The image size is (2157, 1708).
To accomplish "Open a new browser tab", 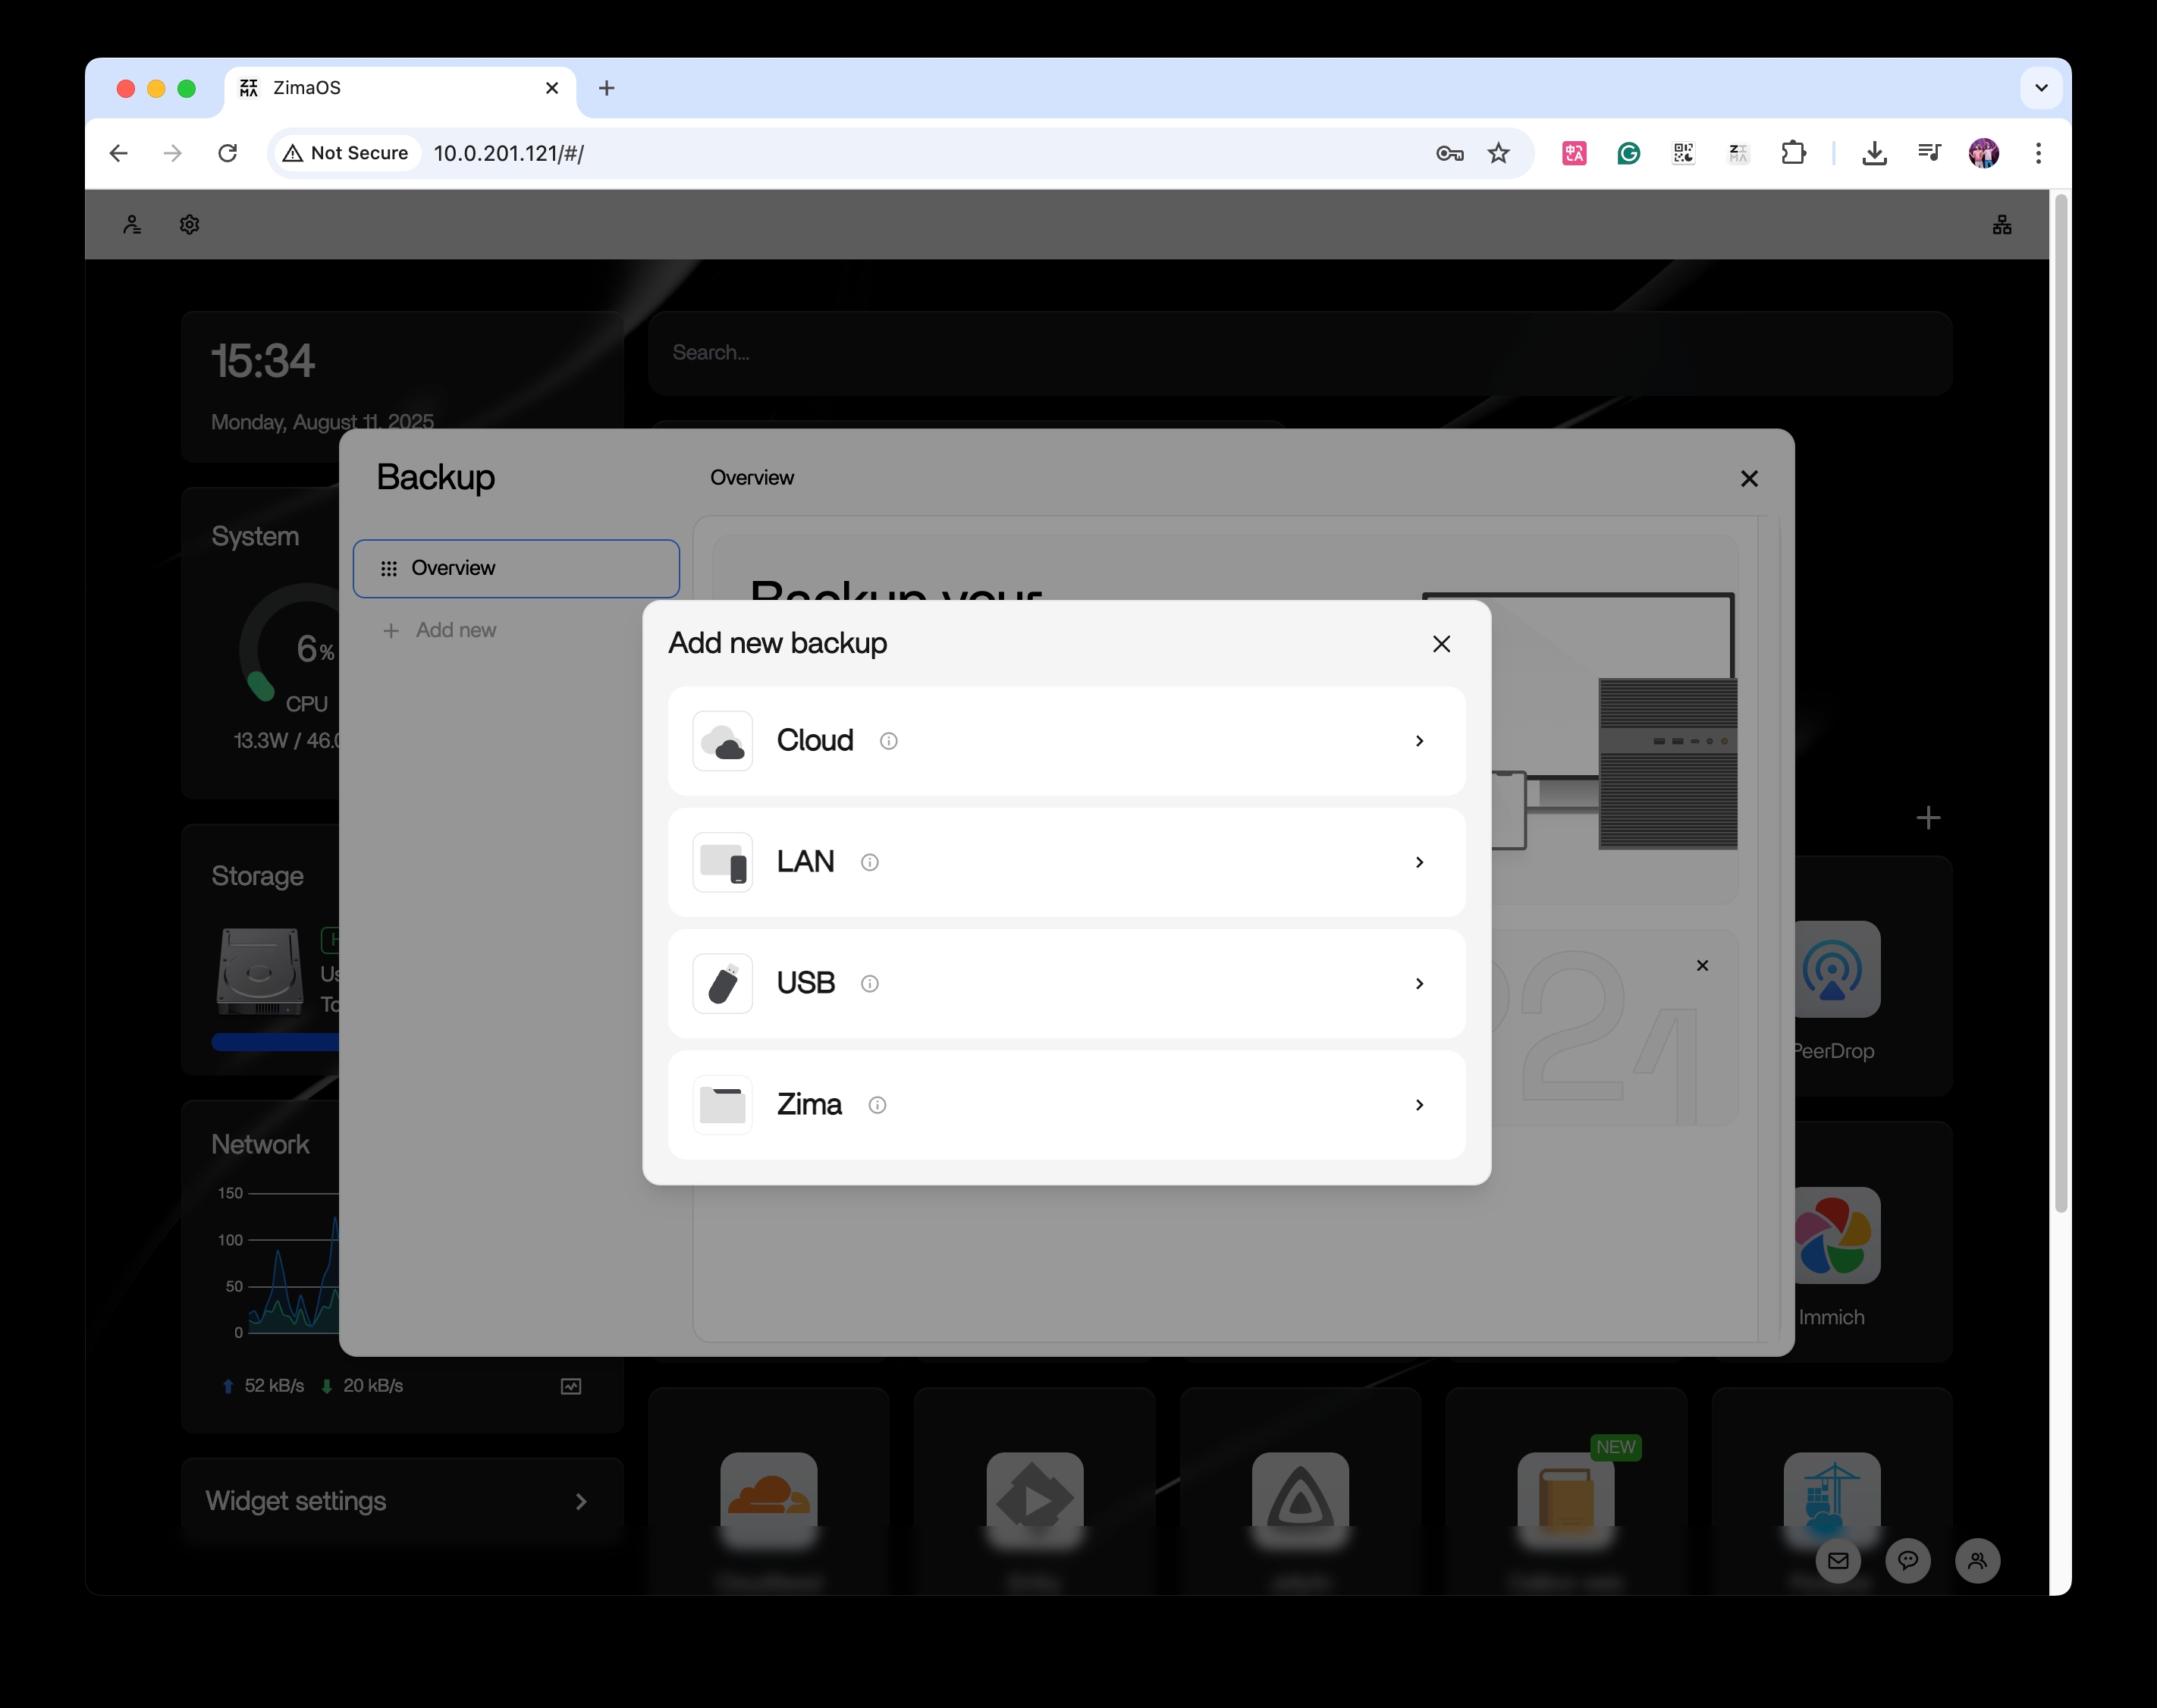I will pyautogui.click(x=606, y=88).
